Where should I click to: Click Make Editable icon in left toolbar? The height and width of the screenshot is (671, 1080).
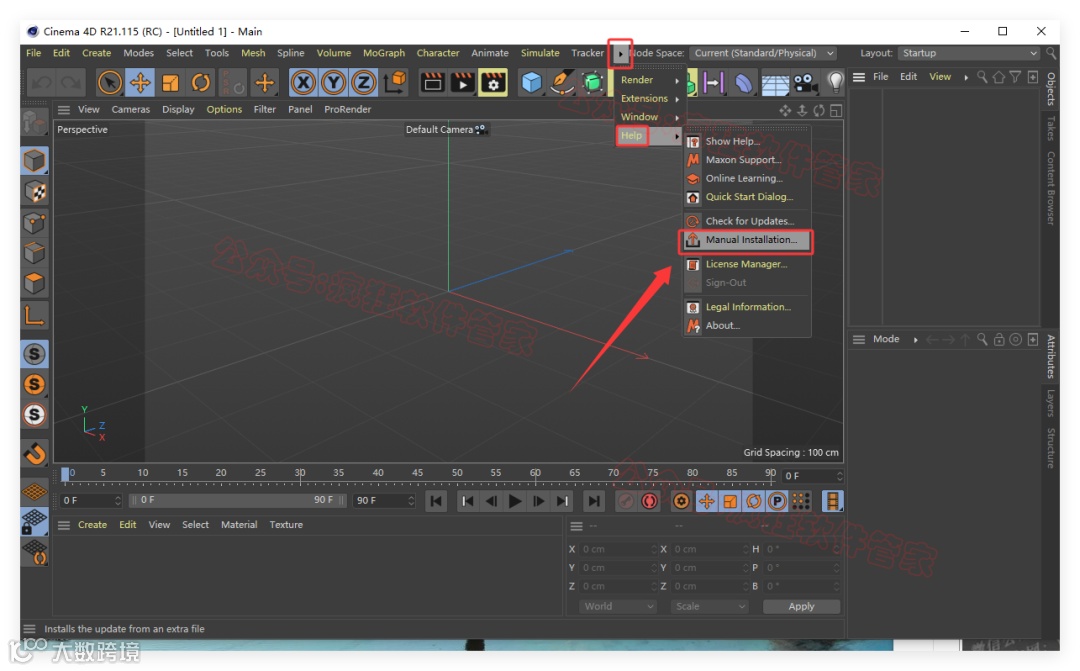(34, 123)
